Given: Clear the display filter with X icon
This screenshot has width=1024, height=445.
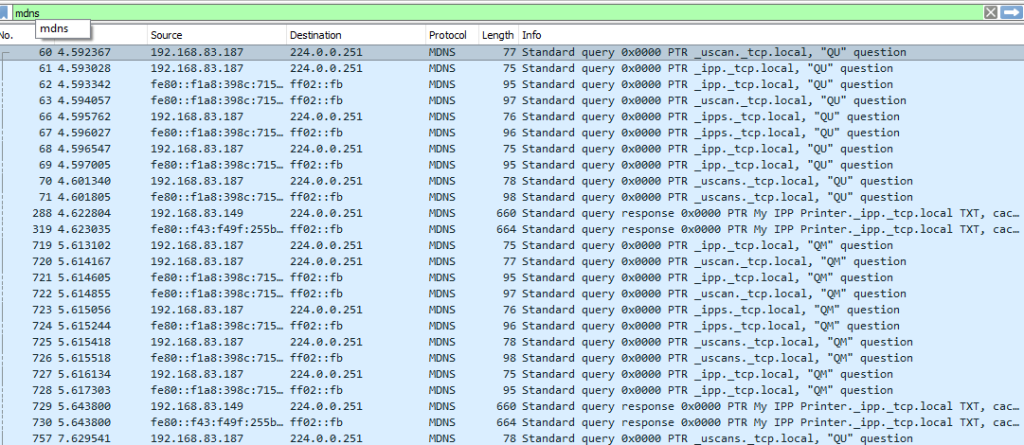Looking at the screenshot, I should click(991, 12).
